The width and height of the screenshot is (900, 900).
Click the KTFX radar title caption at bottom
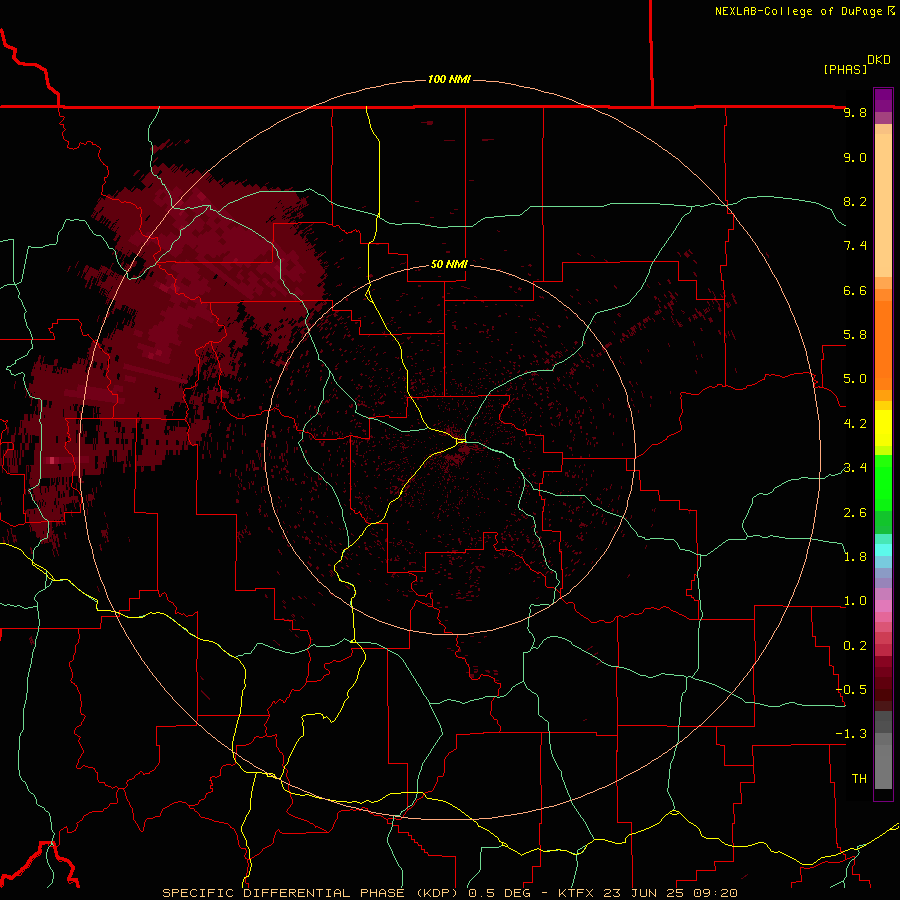click(x=449, y=893)
